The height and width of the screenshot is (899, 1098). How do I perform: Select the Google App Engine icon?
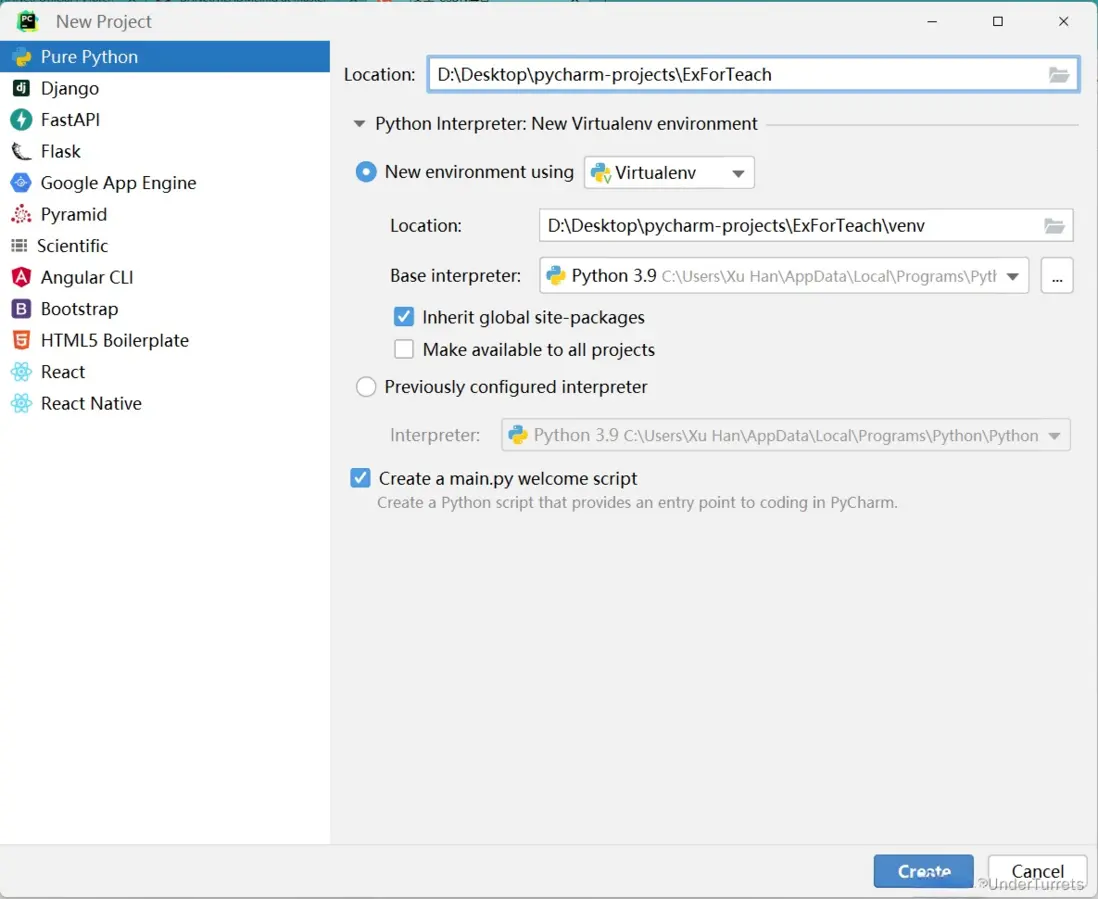click(21, 183)
